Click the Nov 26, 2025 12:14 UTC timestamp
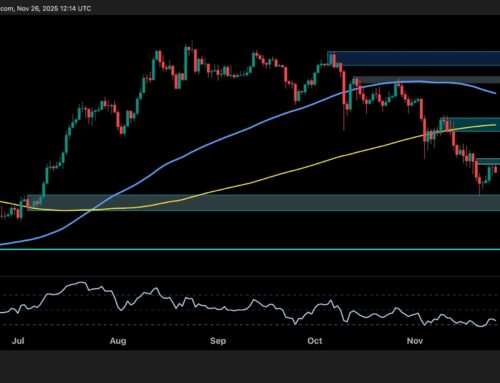The width and height of the screenshot is (500, 383). (x=54, y=9)
